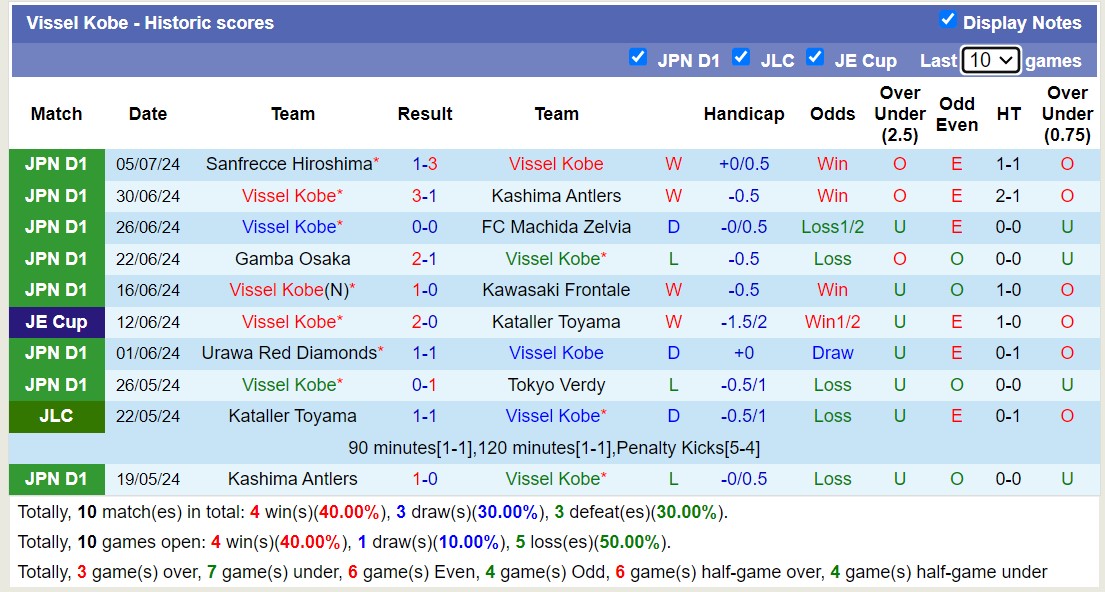Uncheck the JPN D1 league filter
This screenshot has height=592, width=1105.
pos(638,57)
